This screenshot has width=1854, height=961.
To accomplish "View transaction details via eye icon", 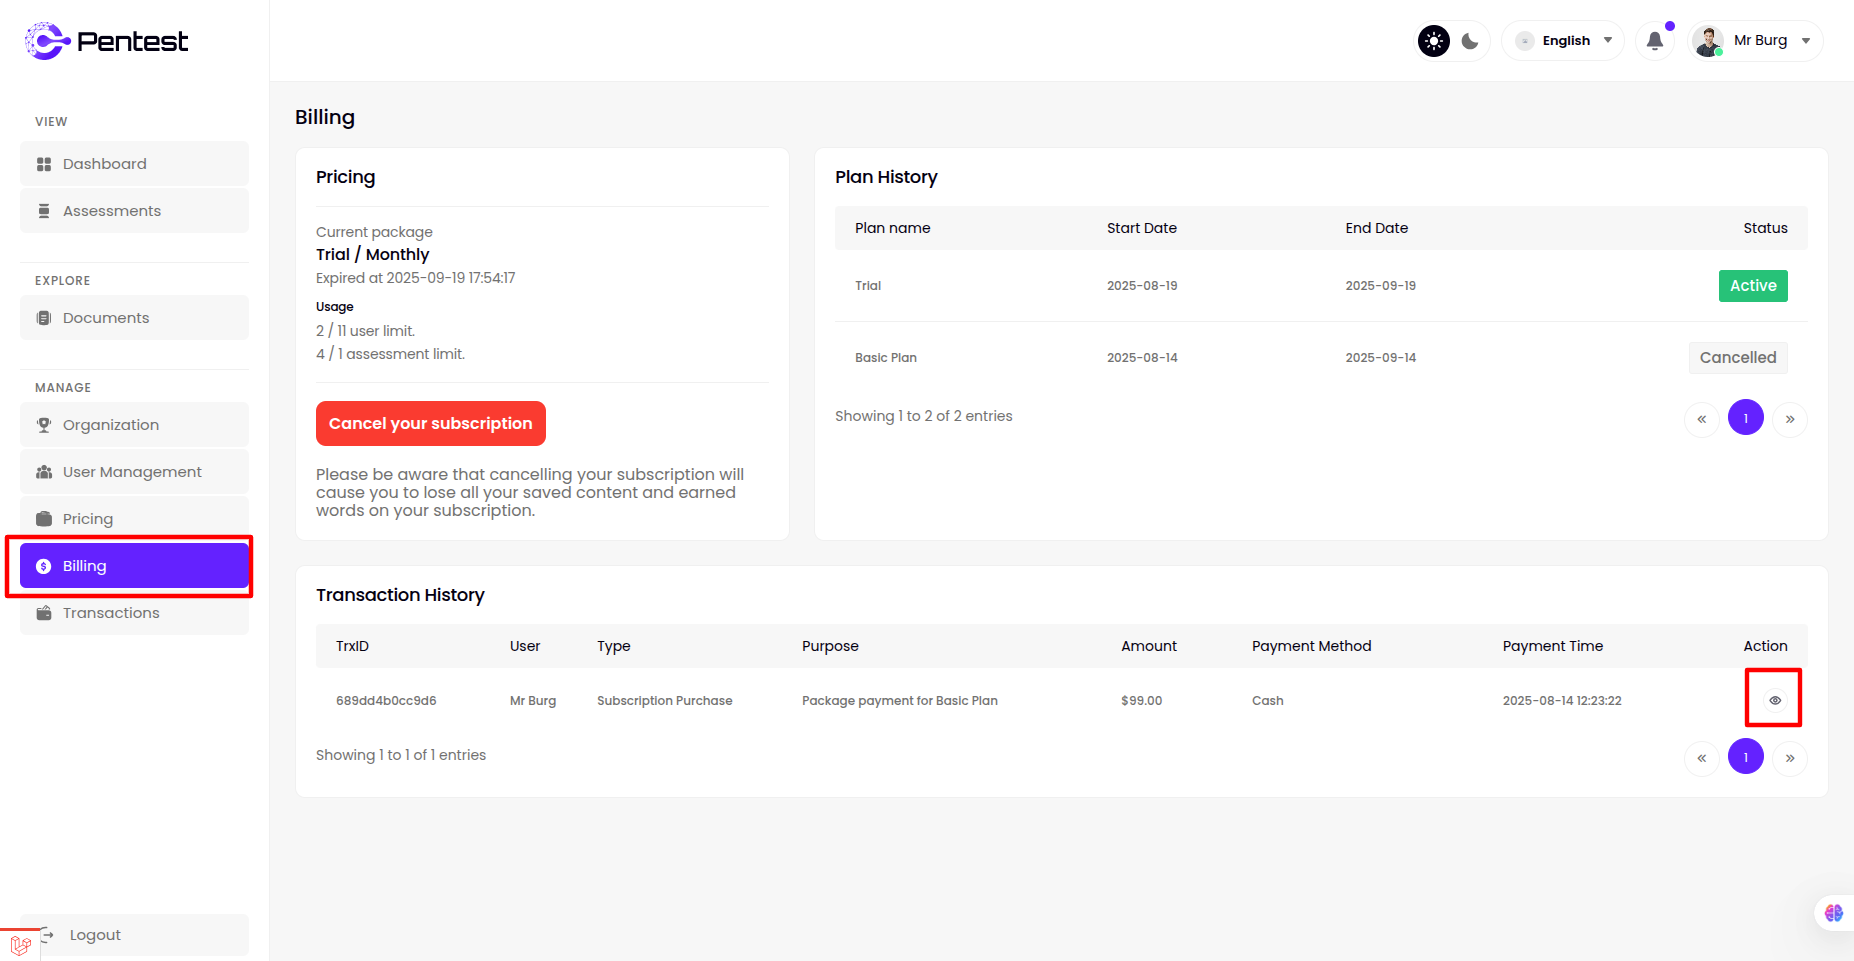I will [x=1774, y=700].
